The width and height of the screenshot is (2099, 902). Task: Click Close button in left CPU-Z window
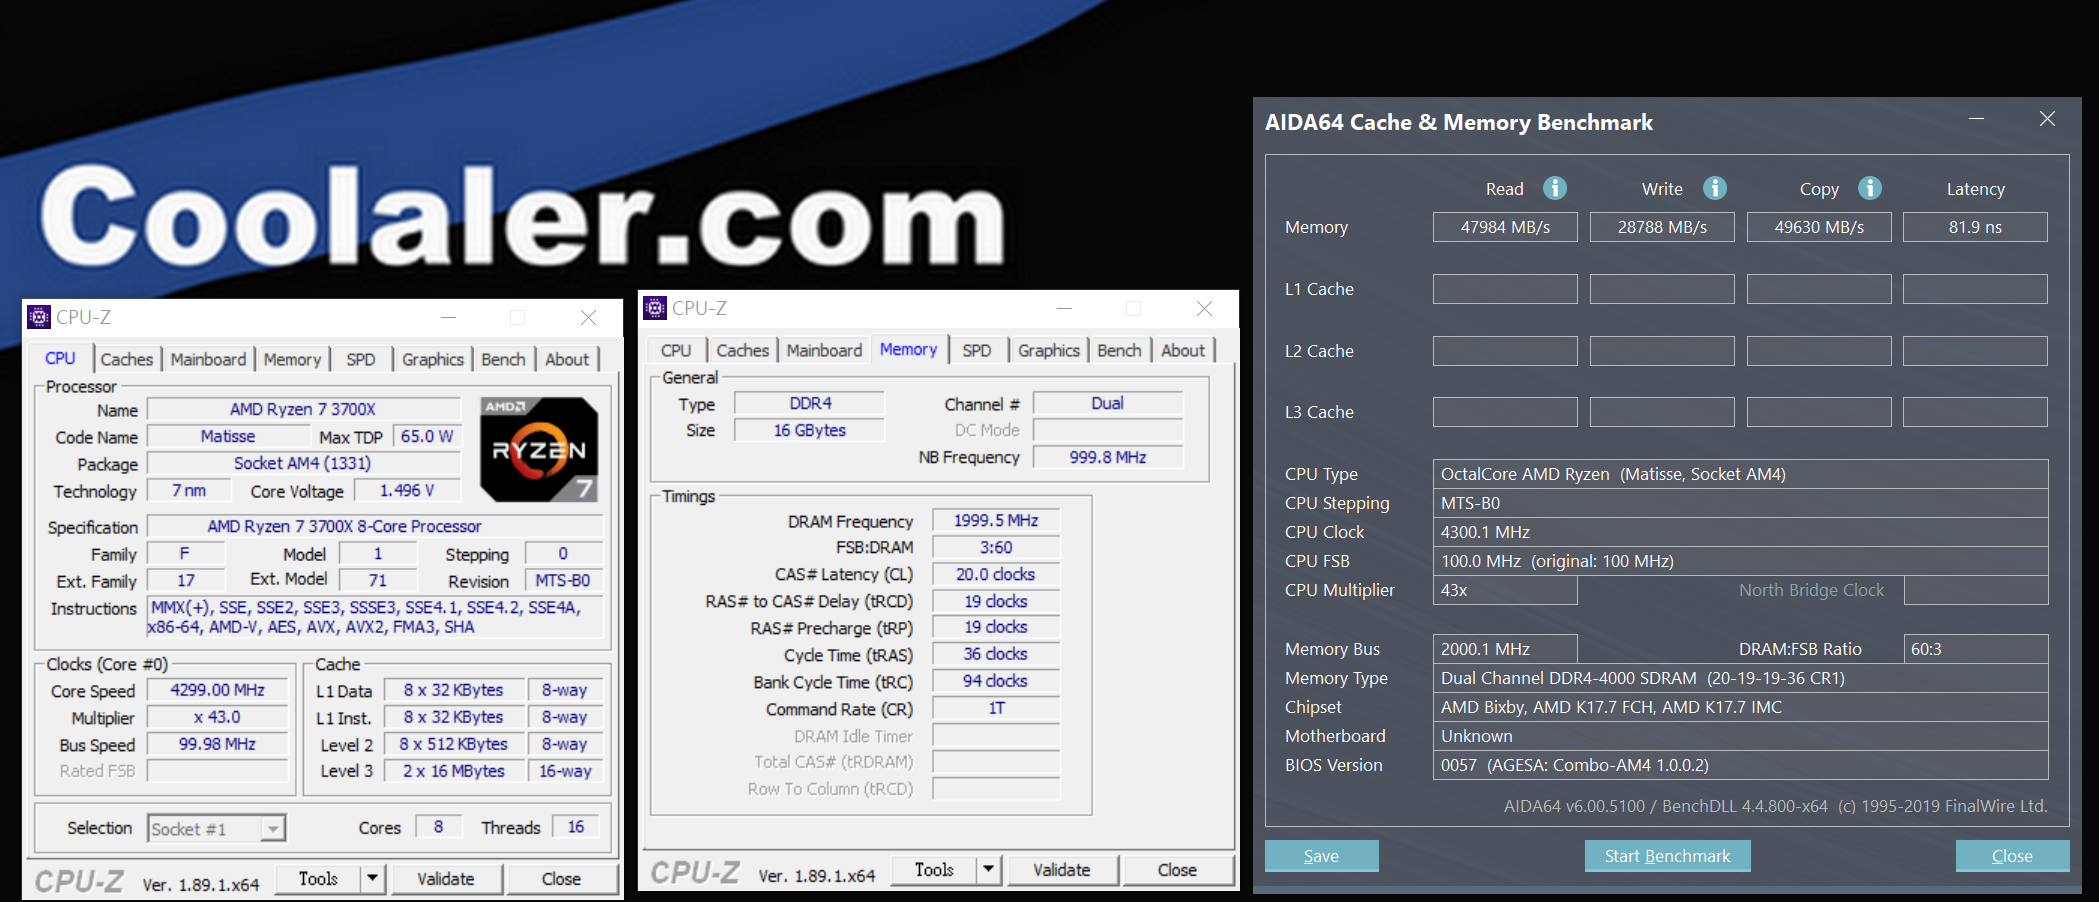(561, 878)
